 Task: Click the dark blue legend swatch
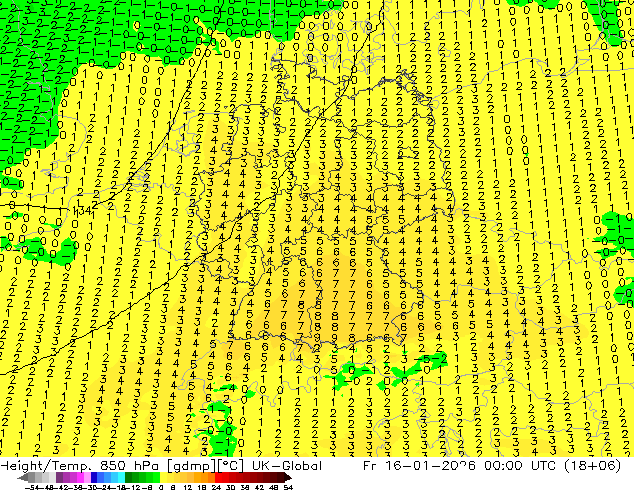click(94, 477)
